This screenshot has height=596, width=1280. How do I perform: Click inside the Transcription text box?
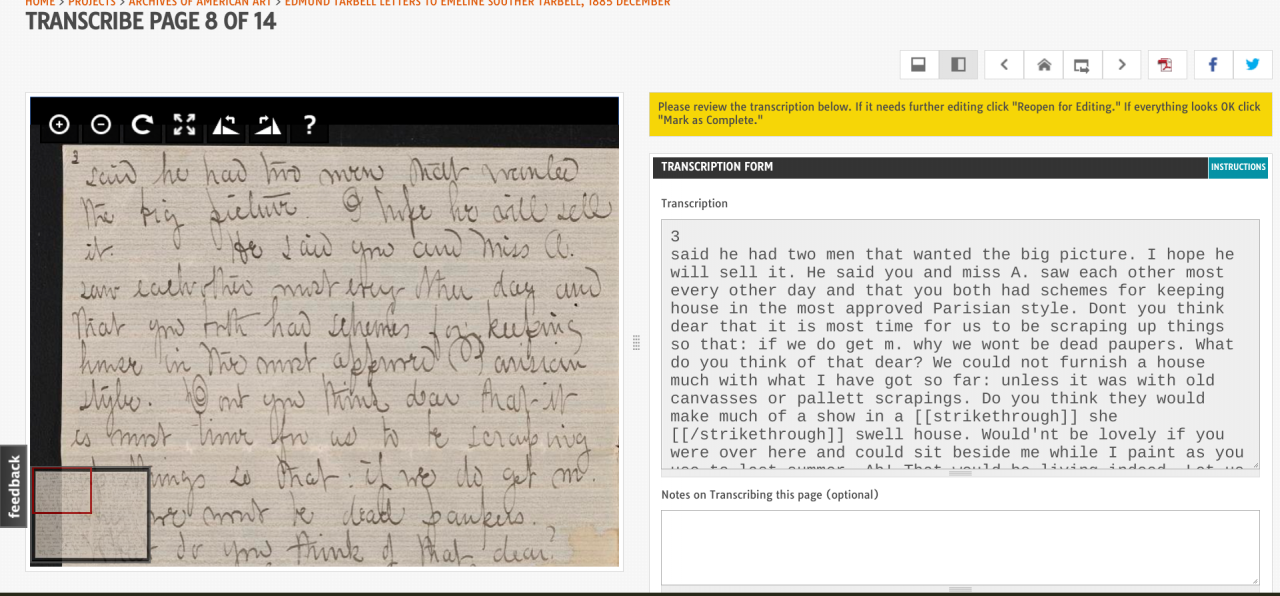coord(960,344)
